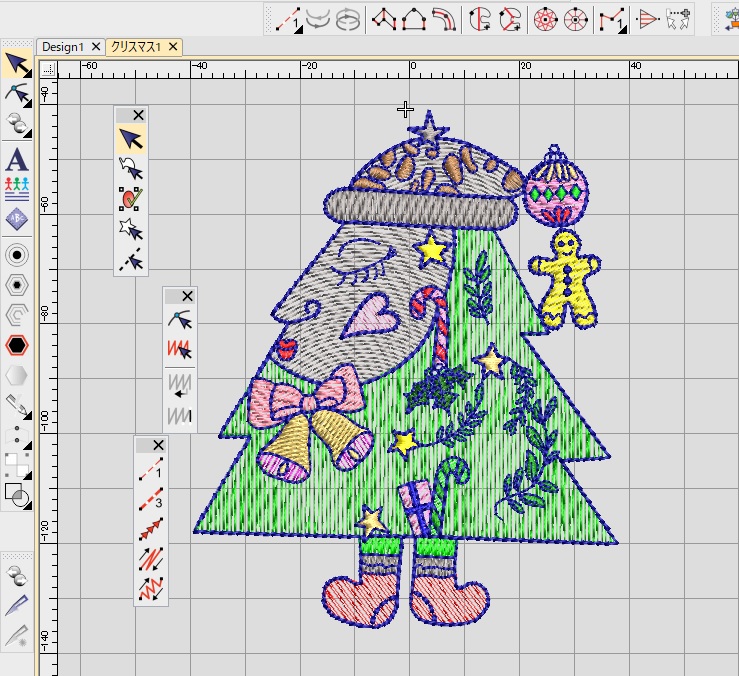Choose the lasso freehand select tool
Image resolution: width=739 pixels, height=676 pixels.
[131, 169]
